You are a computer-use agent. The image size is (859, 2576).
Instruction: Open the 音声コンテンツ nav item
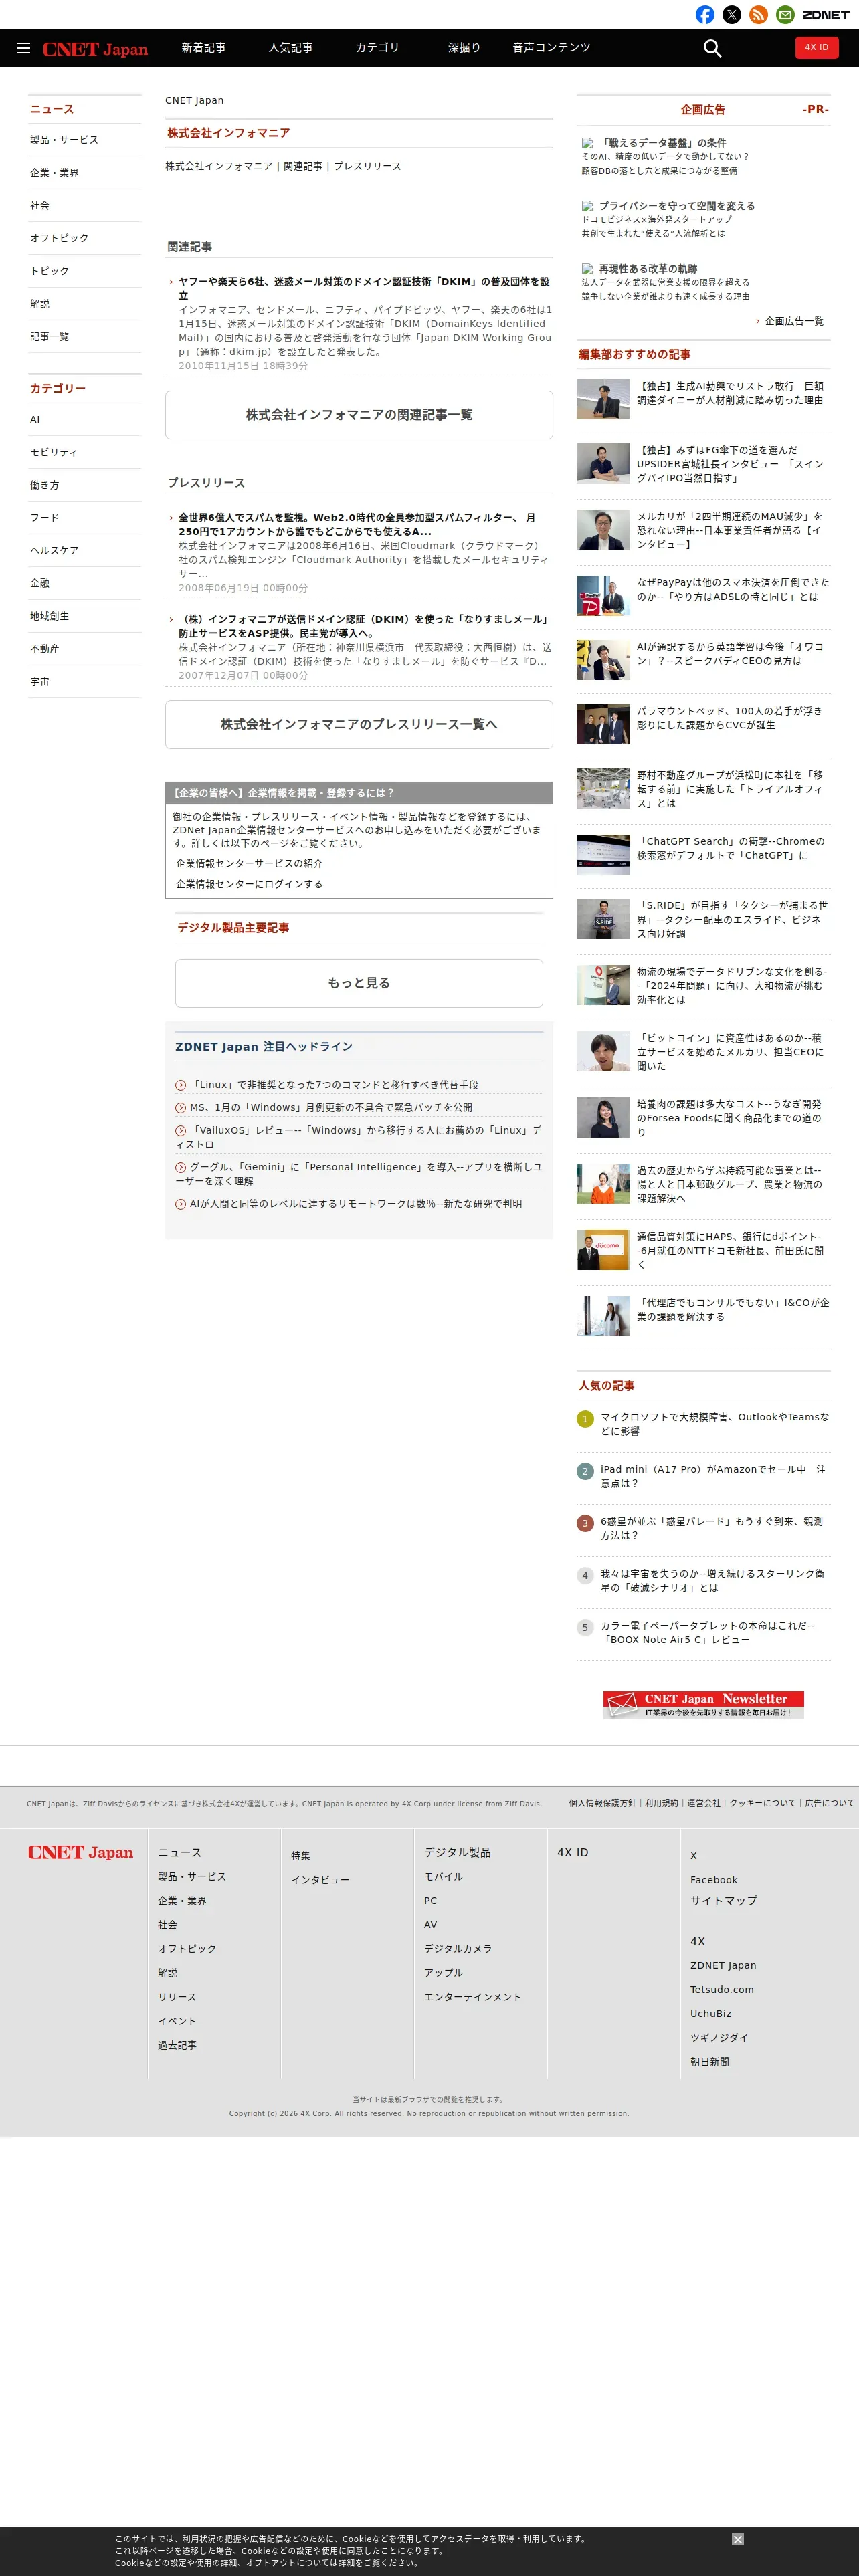point(551,48)
